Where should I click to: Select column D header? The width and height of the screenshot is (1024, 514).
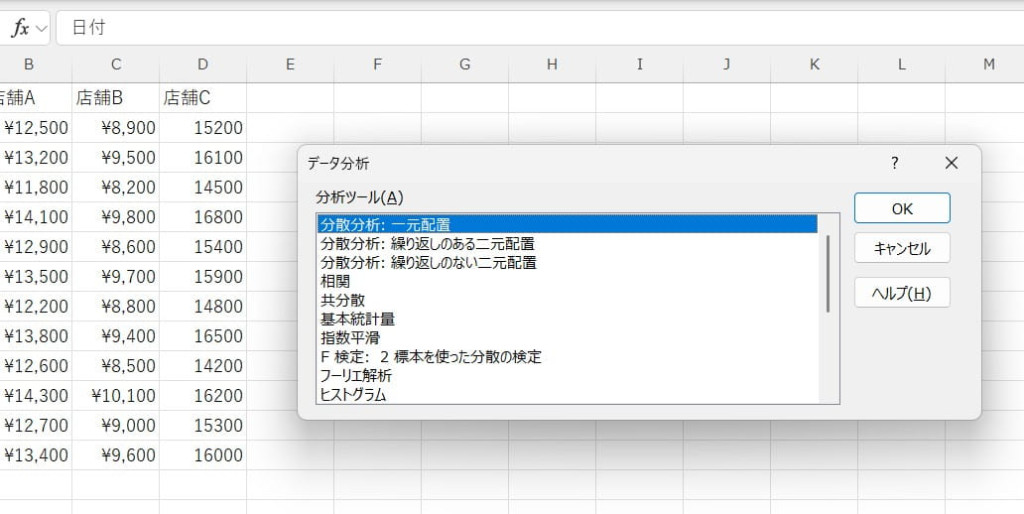tap(203, 65)
